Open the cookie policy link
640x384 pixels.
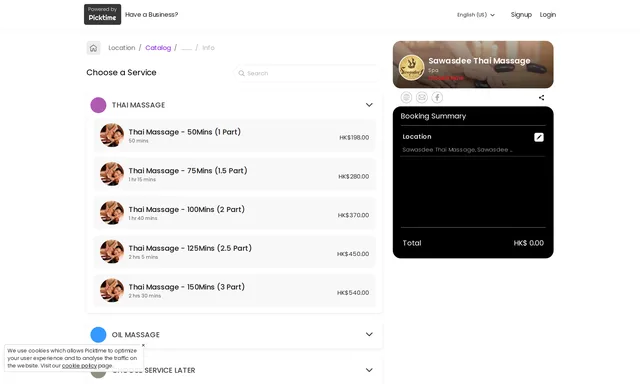[x=79, y=366]
